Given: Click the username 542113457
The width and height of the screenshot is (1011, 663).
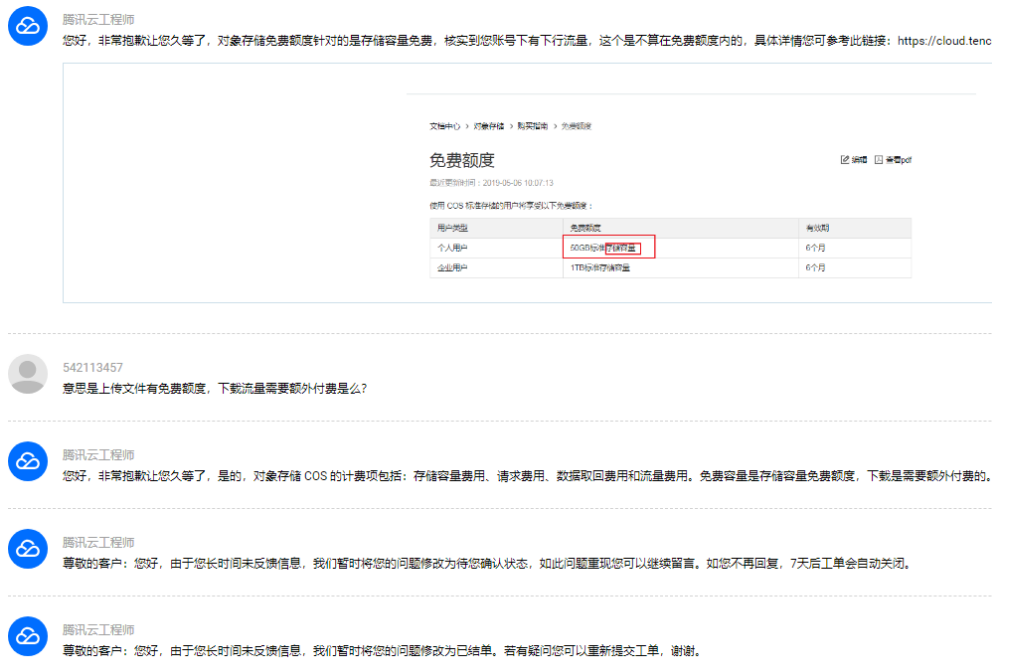Looking at the screenshot, I should (x=93, y=368).
